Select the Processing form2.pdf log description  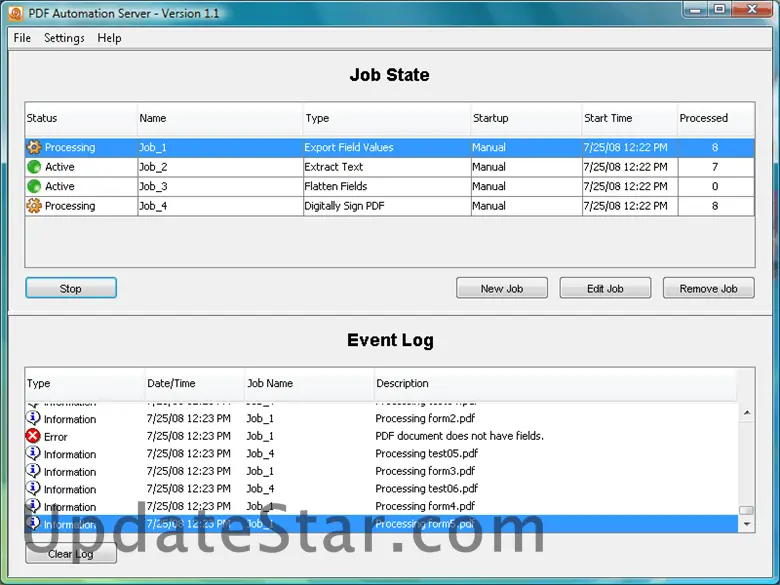click(x=425, y=418)
